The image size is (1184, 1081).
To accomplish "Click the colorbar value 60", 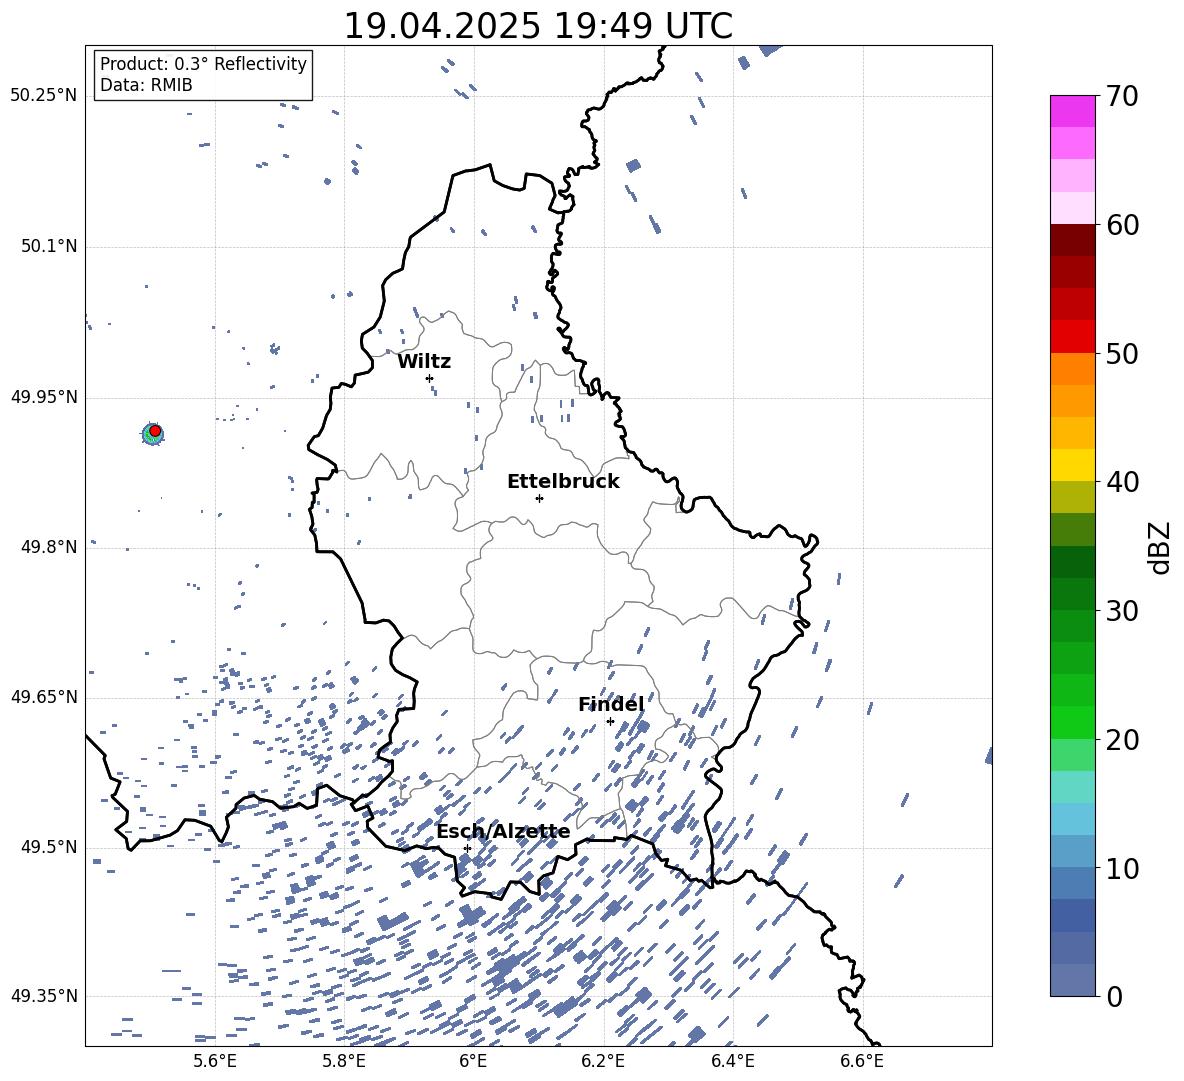I will pyautogui.click(x=1123, y=225).
